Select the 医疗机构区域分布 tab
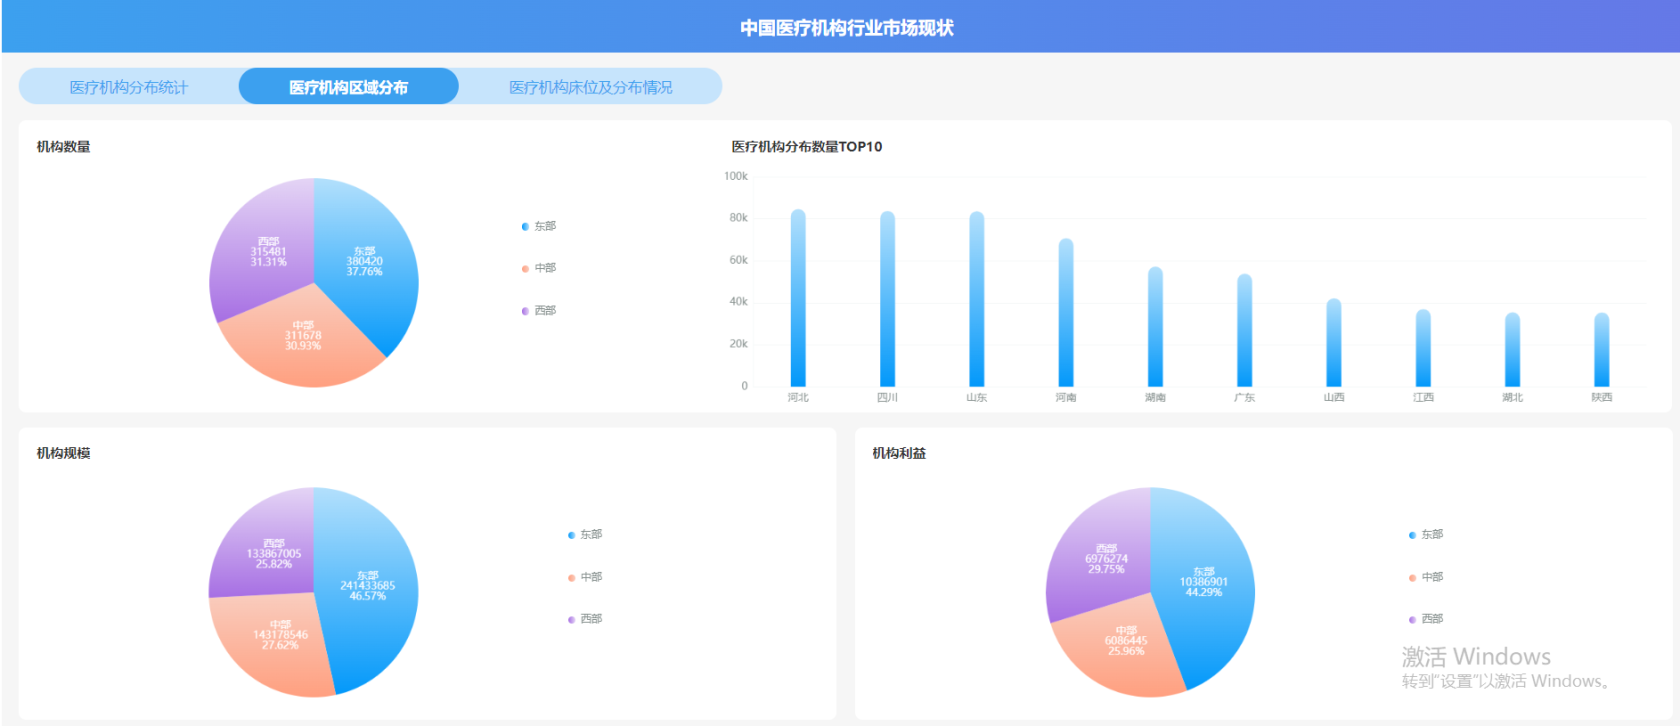Image resolution: width=1680 pixels, height=726 pixels. pyautogui.click(x=348, y=87)
